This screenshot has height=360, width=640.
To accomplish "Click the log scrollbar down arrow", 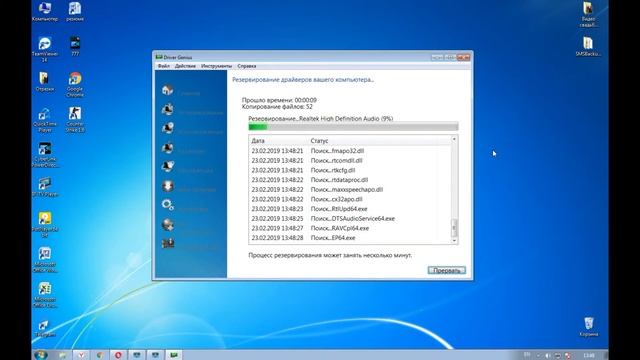I will pos(454,241).
